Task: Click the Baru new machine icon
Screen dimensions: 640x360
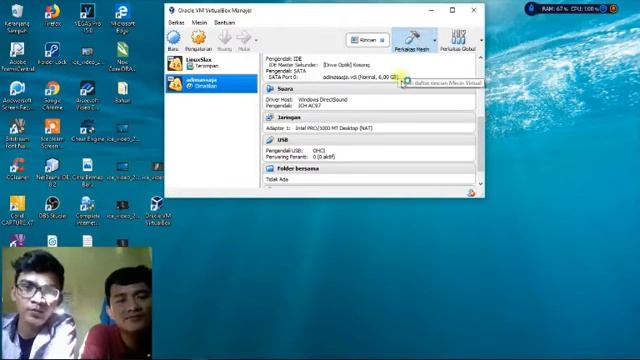Action: (173, 38)
